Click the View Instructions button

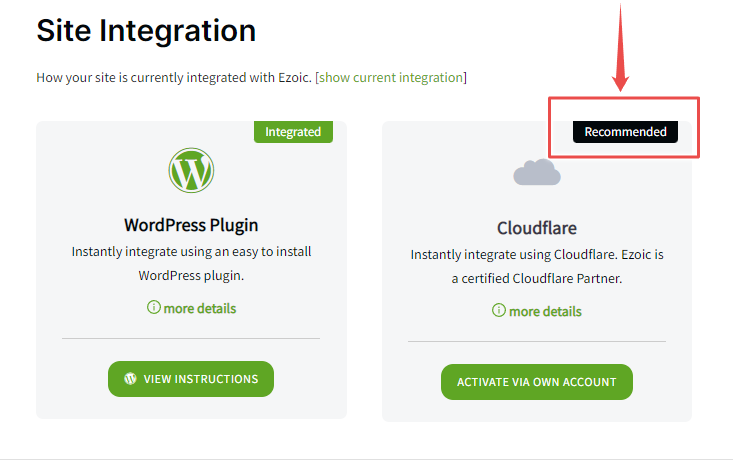click(191, 379)
